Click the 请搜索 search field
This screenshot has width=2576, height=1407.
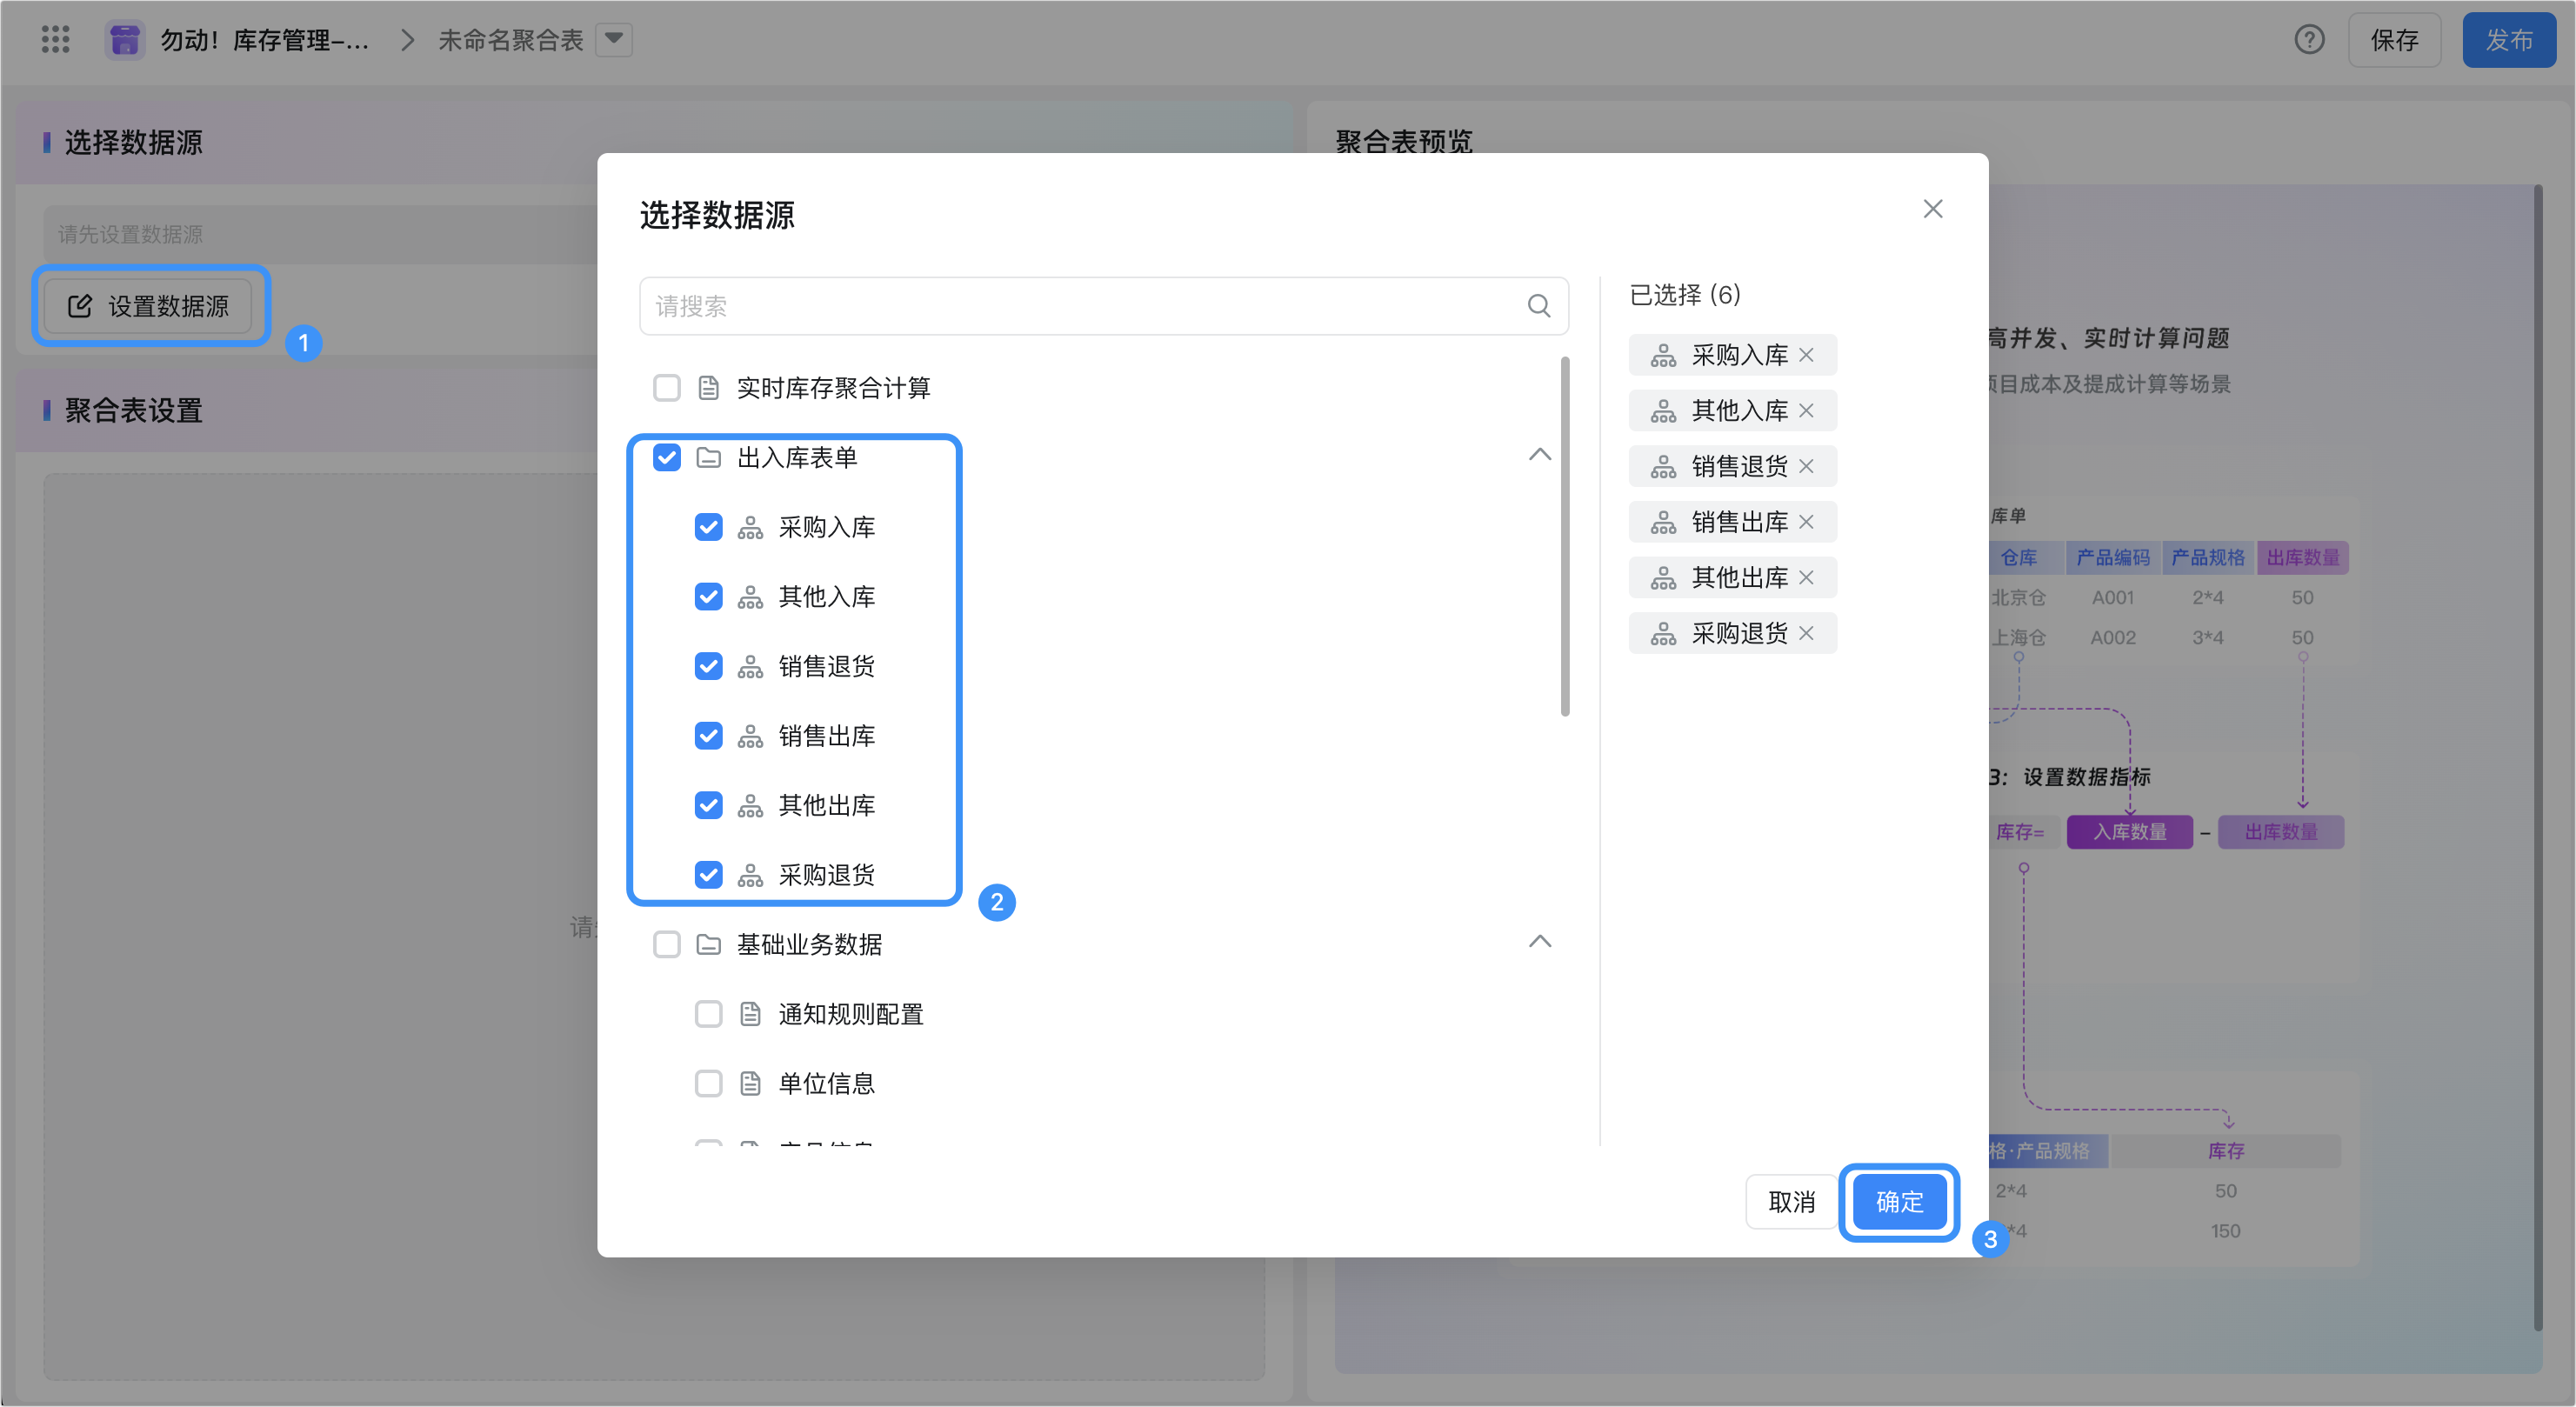pos(1103,306)
